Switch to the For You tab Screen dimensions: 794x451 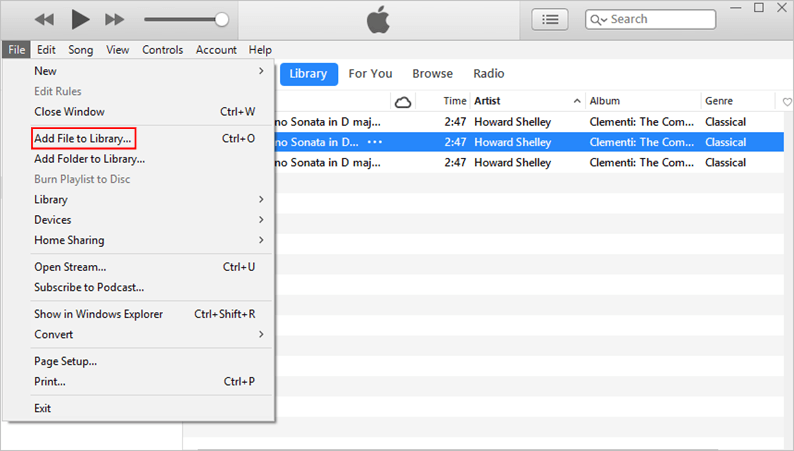coord(370,74)
